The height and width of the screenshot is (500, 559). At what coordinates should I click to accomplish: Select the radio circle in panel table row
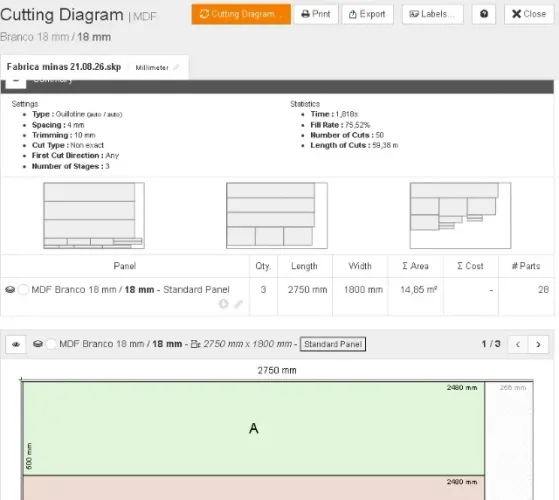(x=23, y=289)
